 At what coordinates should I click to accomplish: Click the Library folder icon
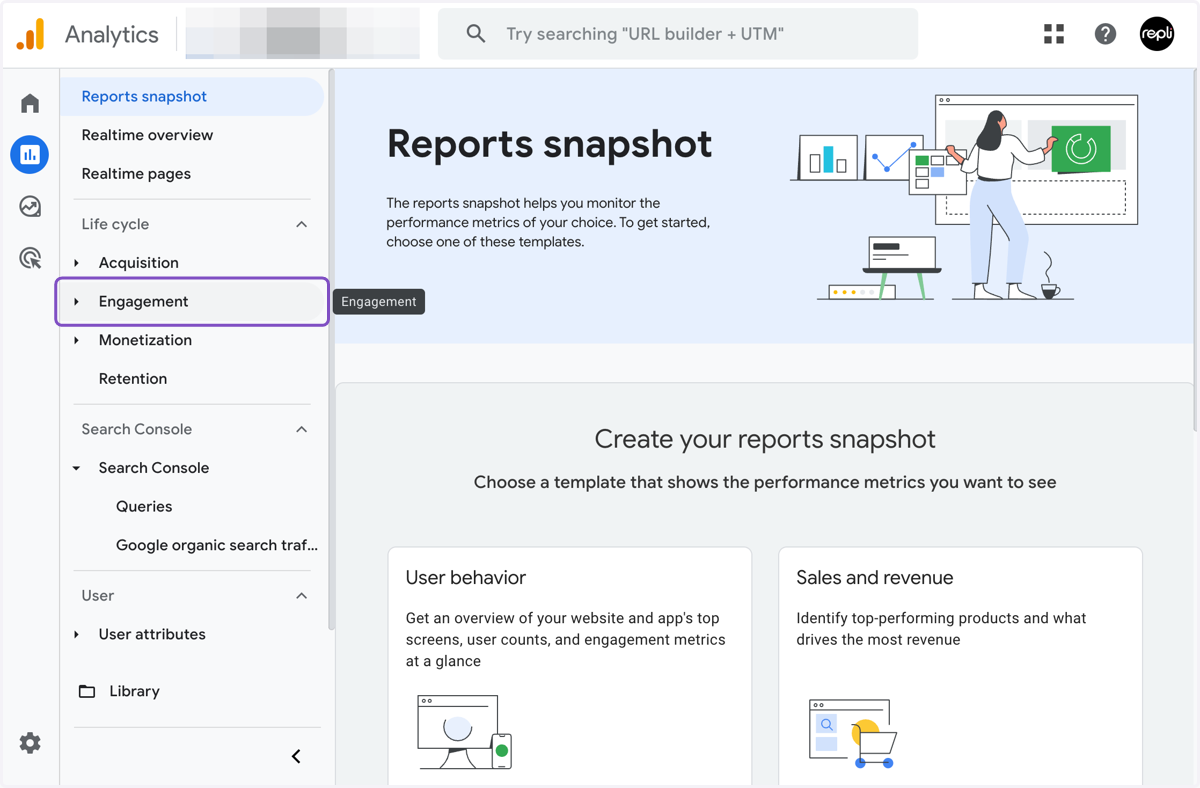click(x=87, y=691)
